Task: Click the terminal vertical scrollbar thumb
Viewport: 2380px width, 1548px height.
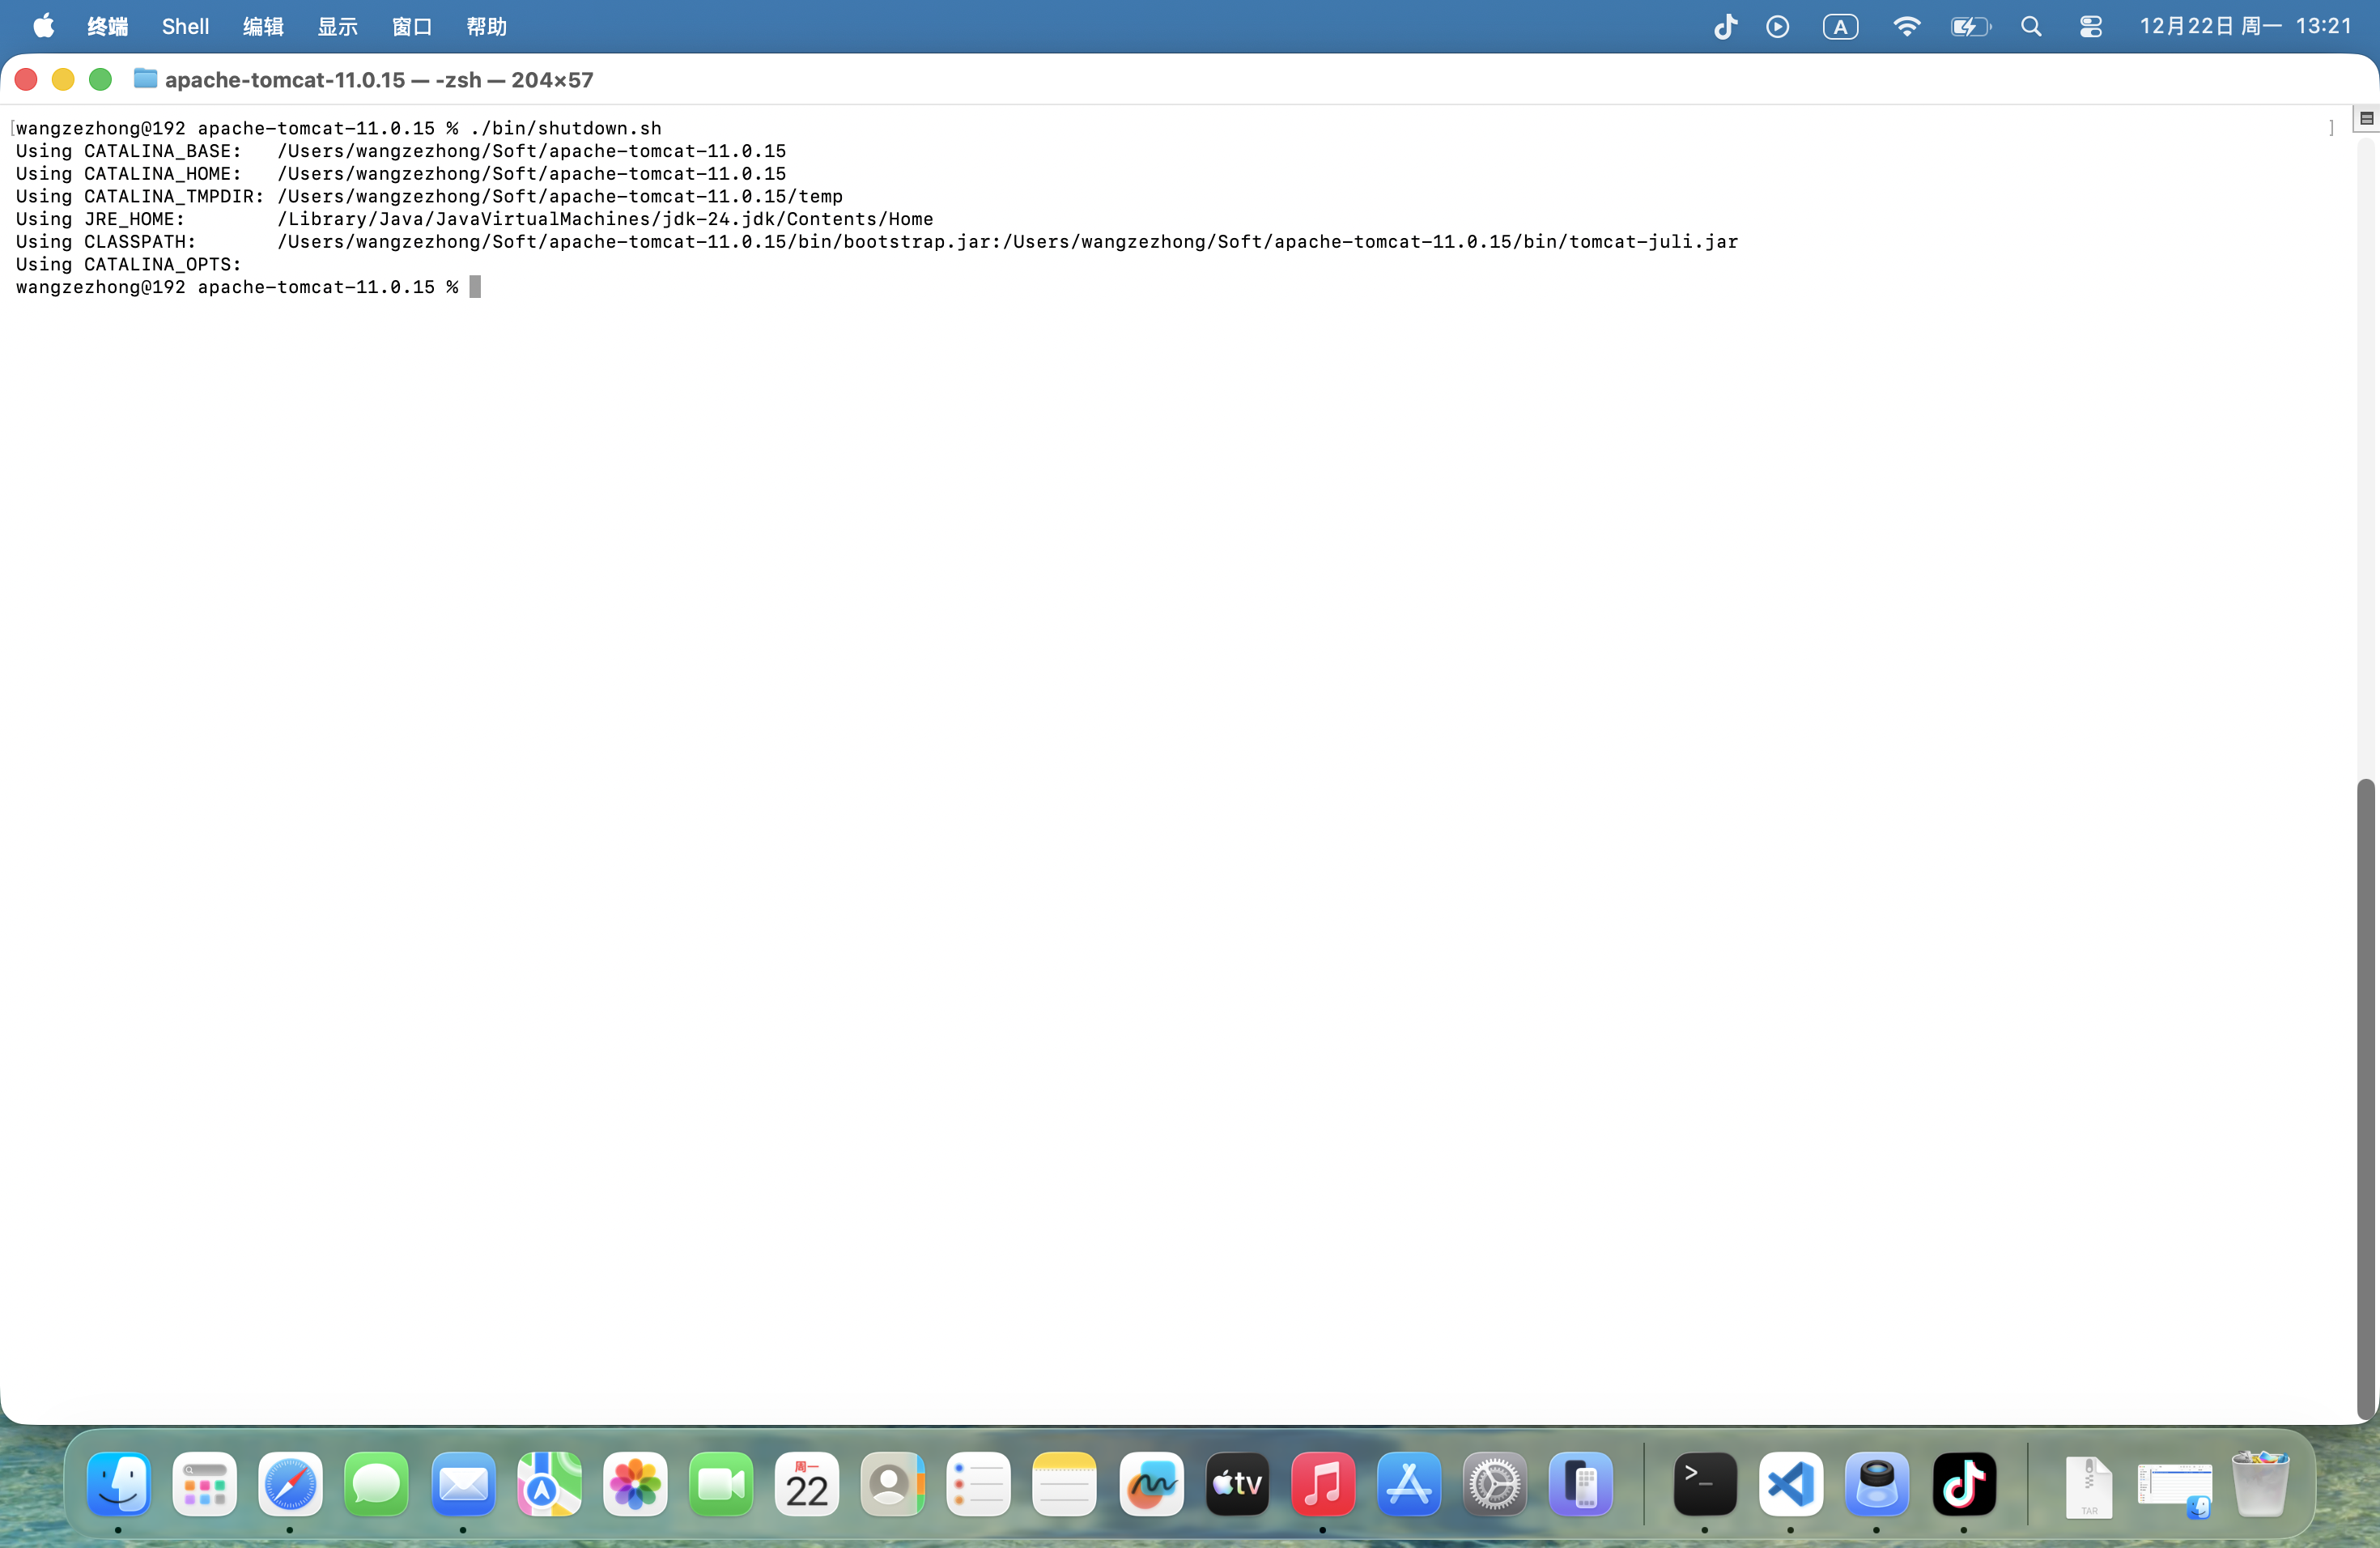Action: point(2365,1098)
